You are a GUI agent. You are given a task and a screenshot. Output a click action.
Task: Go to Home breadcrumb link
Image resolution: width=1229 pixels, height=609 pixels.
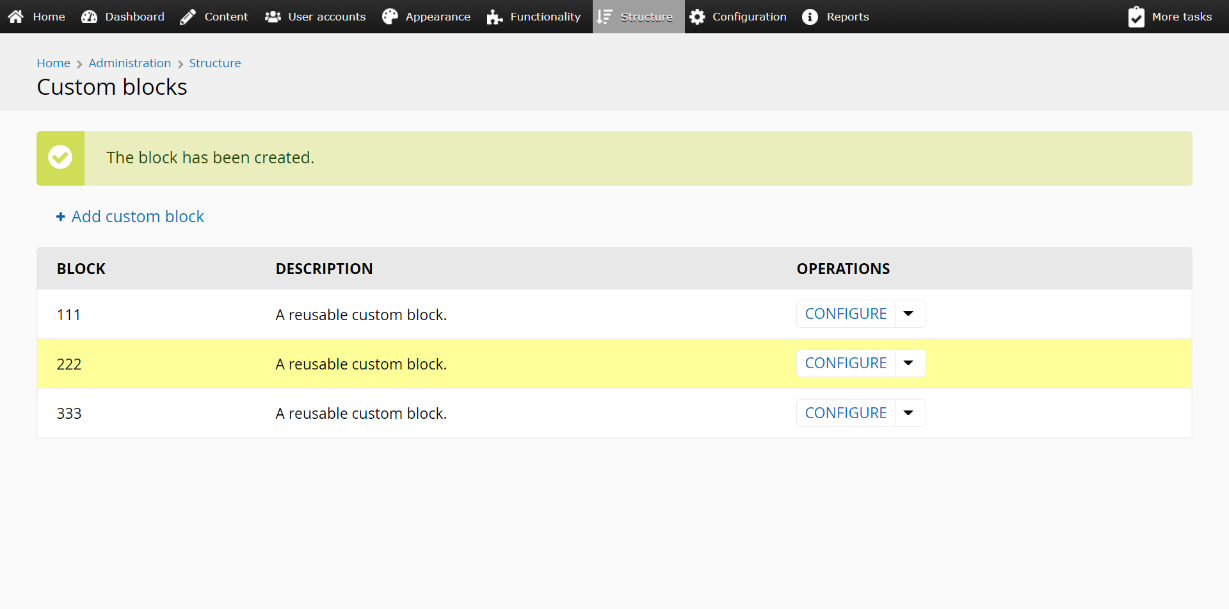[x=54, y=63]
